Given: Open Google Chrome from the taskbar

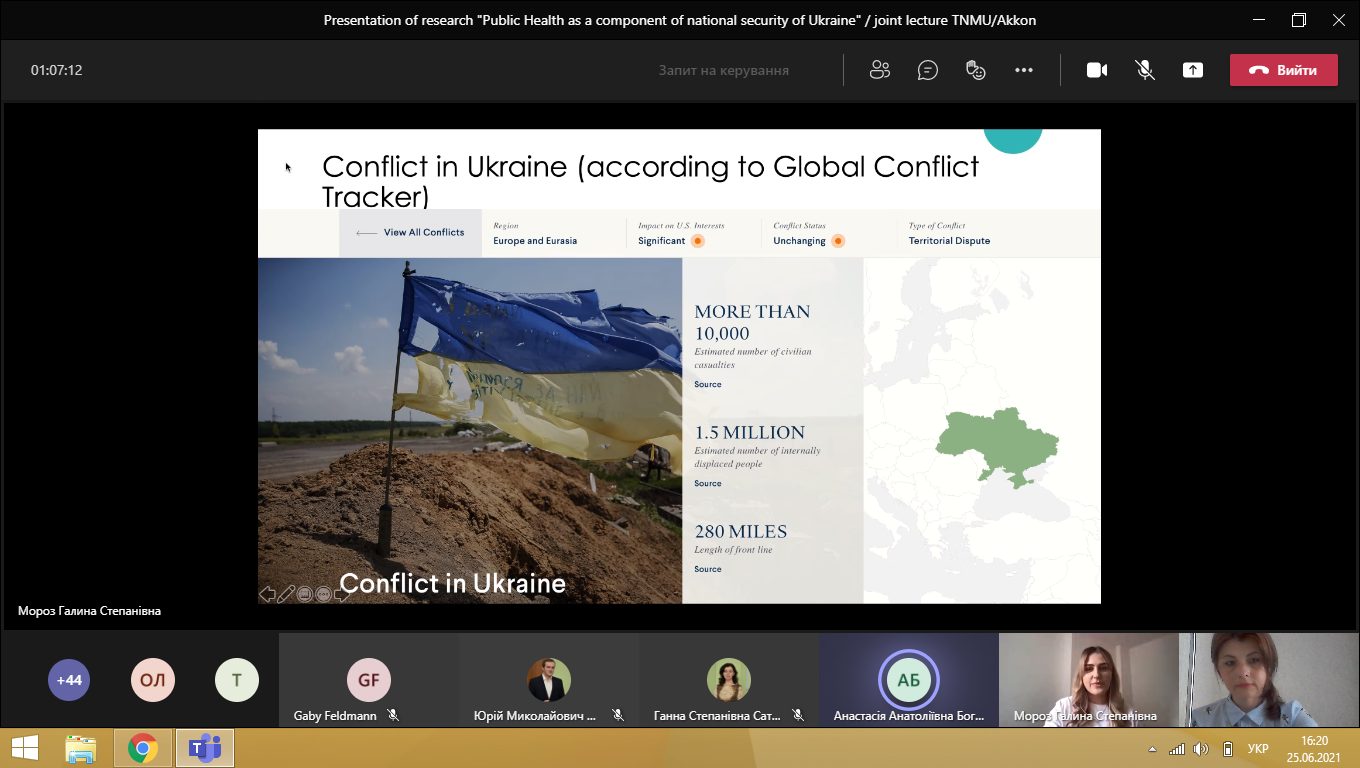Looking at the screenshot, I should [x=143, y=748].
